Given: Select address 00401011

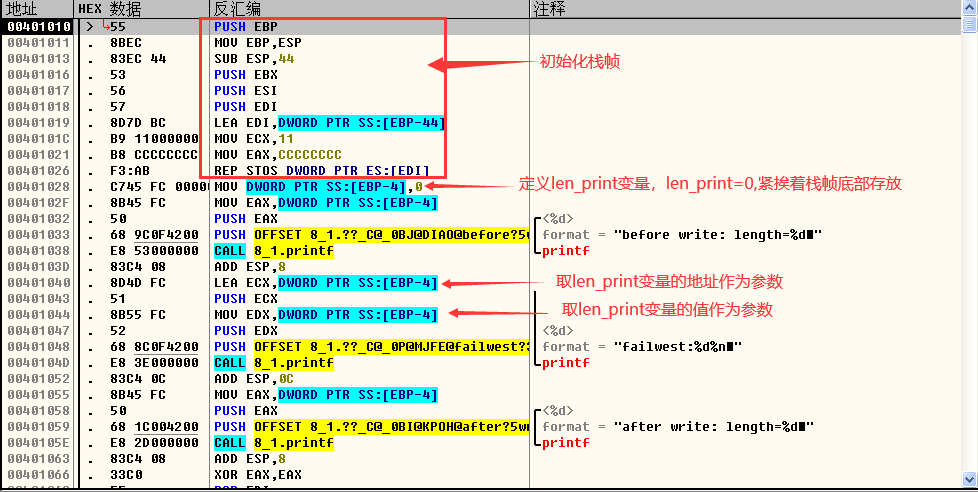Looking at the screenshot, I should tap(39, 43).
